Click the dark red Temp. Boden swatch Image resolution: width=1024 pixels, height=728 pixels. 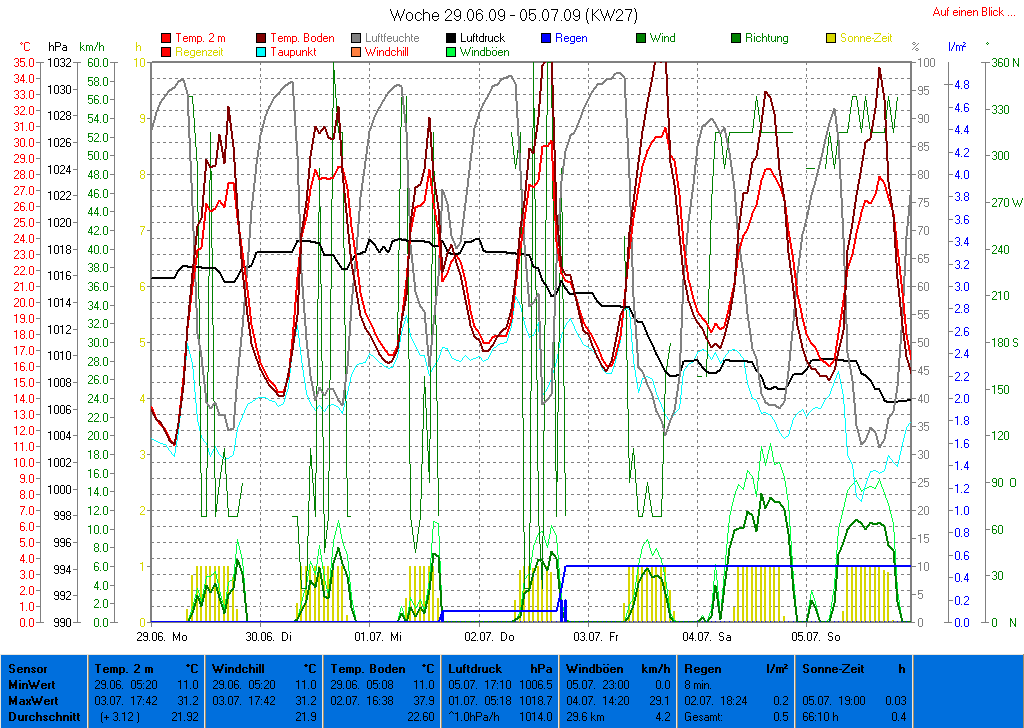(x=262, y=39)
